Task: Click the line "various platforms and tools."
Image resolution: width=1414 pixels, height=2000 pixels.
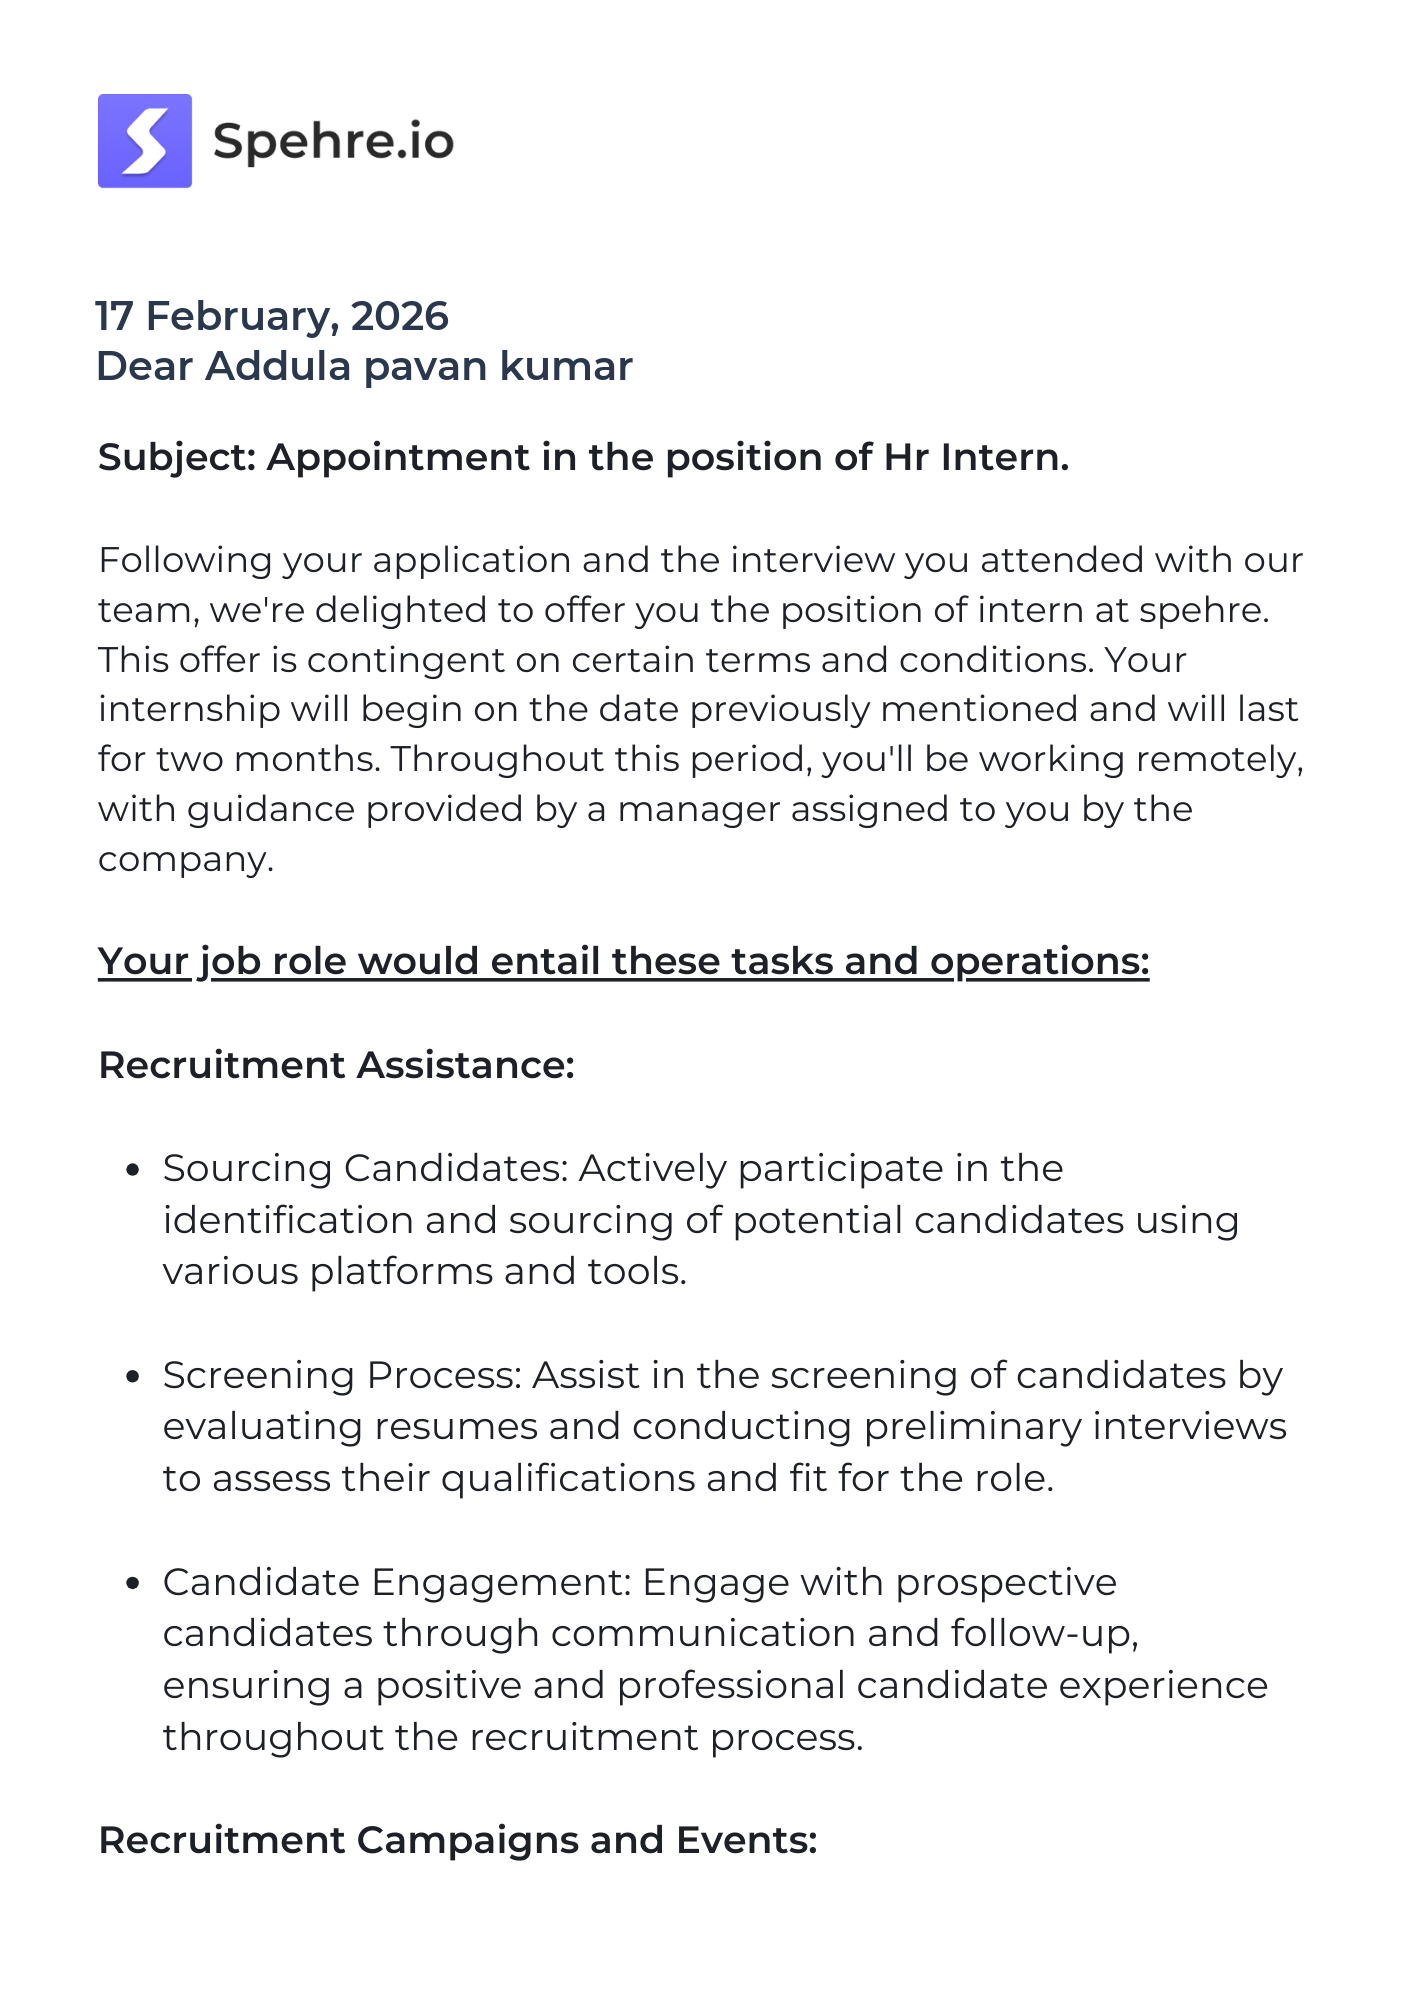Action: tap(425, 1271)
